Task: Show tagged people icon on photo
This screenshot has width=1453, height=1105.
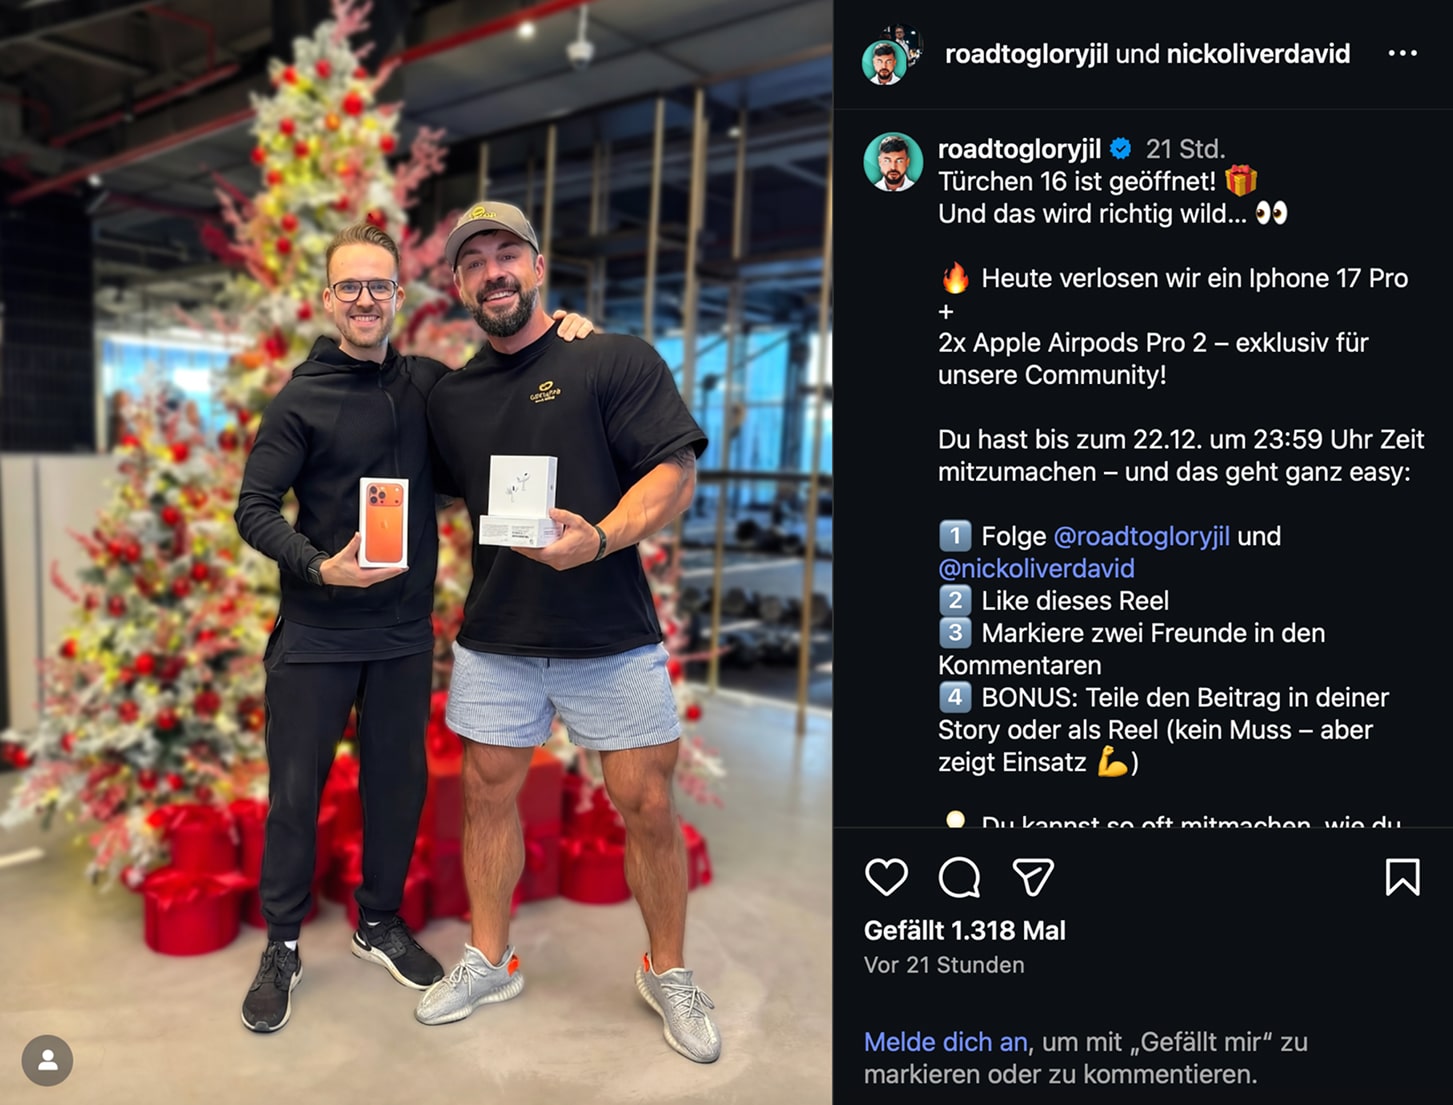Action: click(x=47, y=1060)
